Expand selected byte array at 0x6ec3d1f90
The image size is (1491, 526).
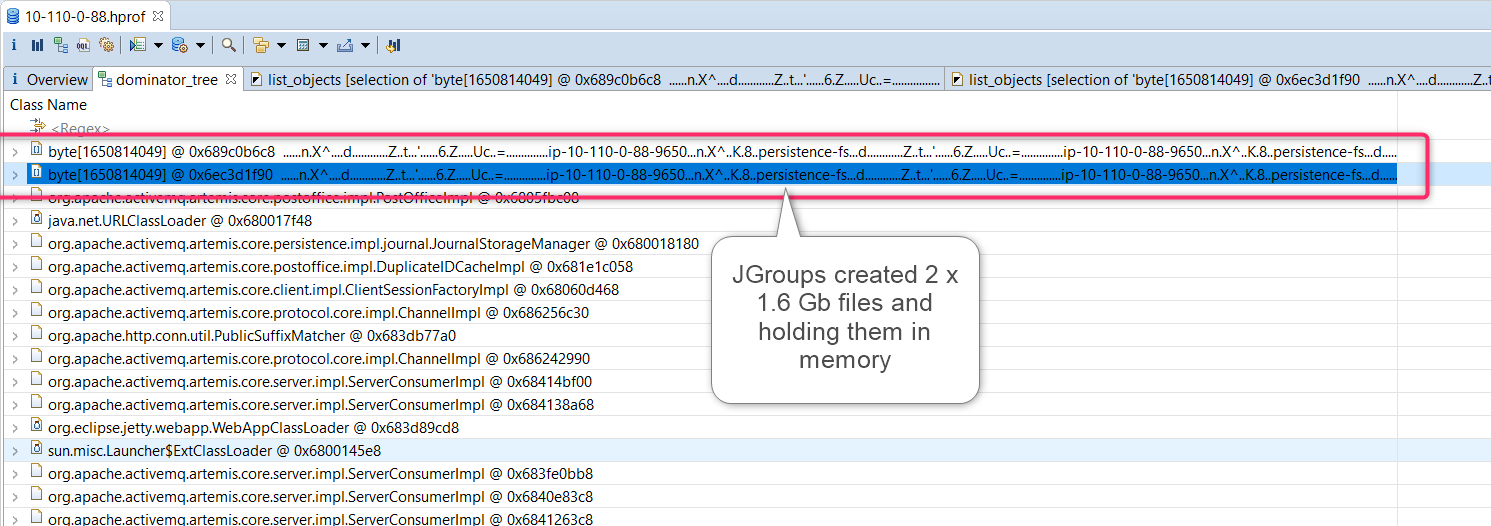tap(14, 174)
